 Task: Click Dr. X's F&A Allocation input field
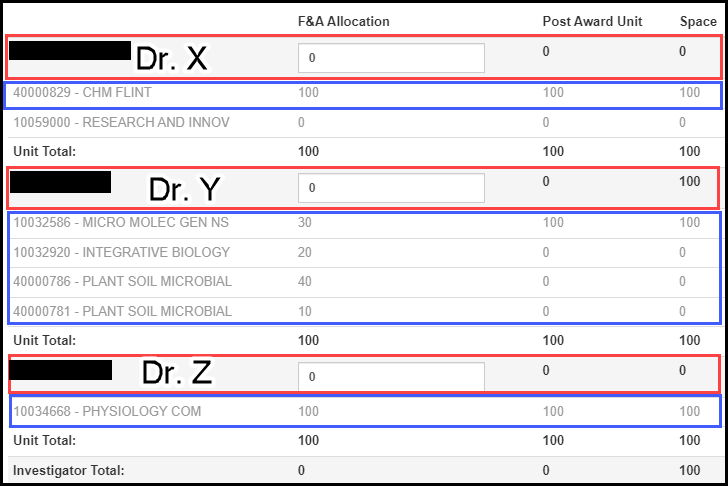click(391, 58)
